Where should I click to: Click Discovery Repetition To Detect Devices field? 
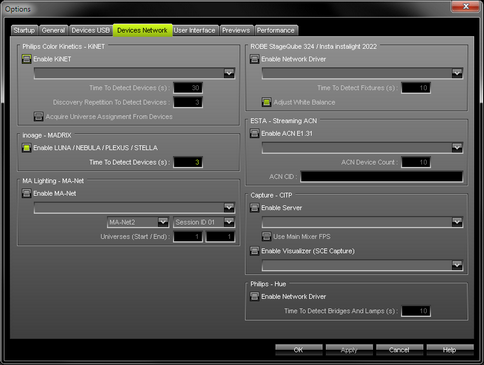[x=188, y=102]
